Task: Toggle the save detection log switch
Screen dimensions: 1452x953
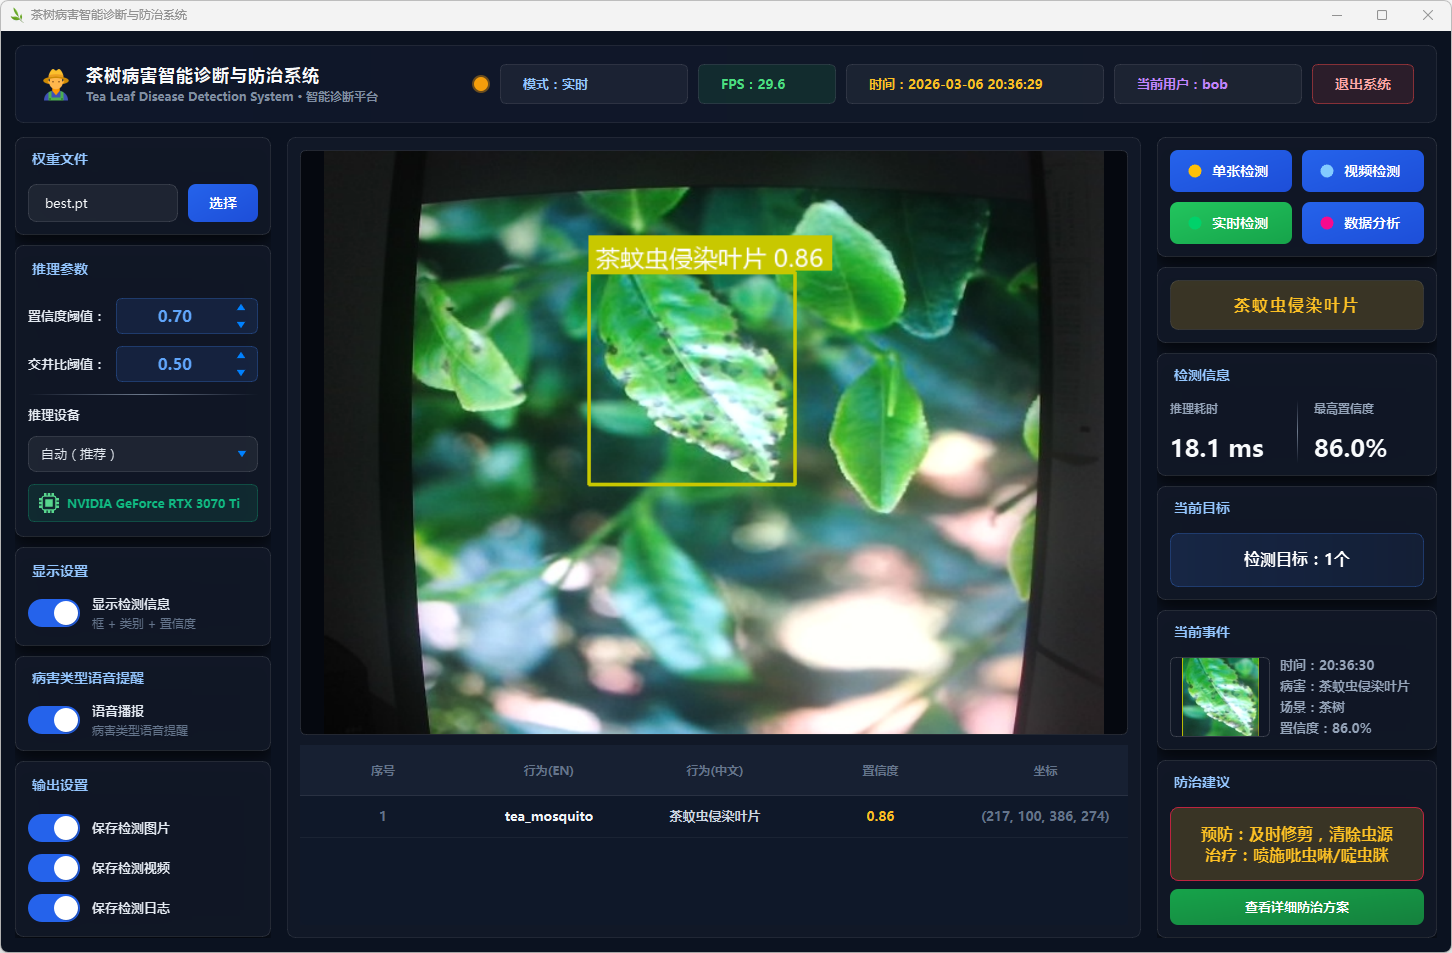Action: [x=54, y=908]
